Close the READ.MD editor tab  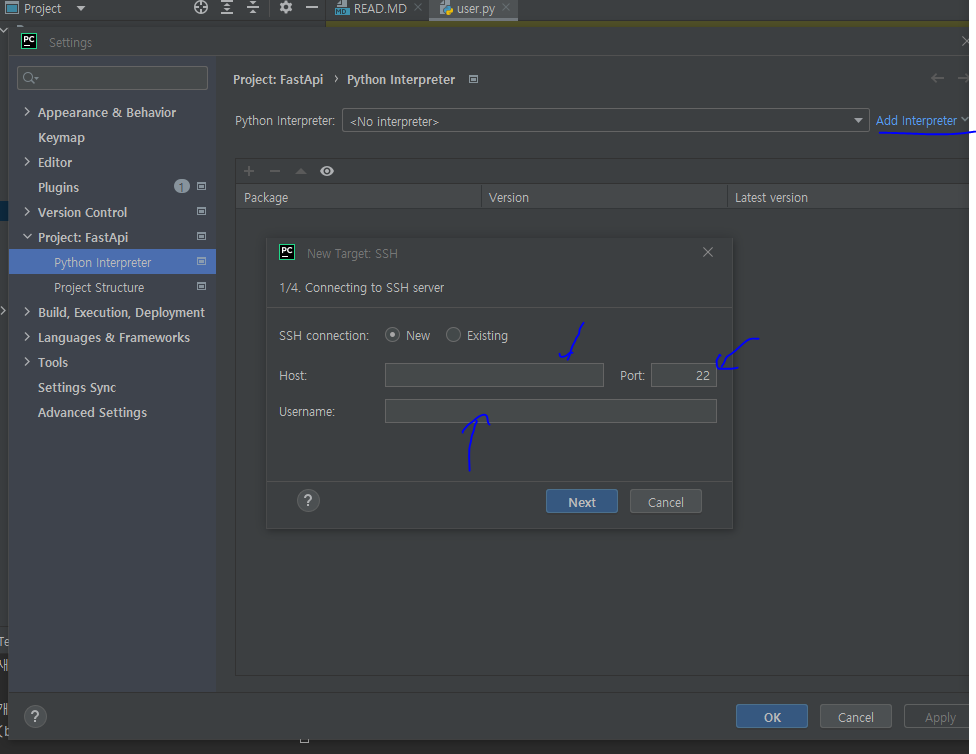[418, 7]
